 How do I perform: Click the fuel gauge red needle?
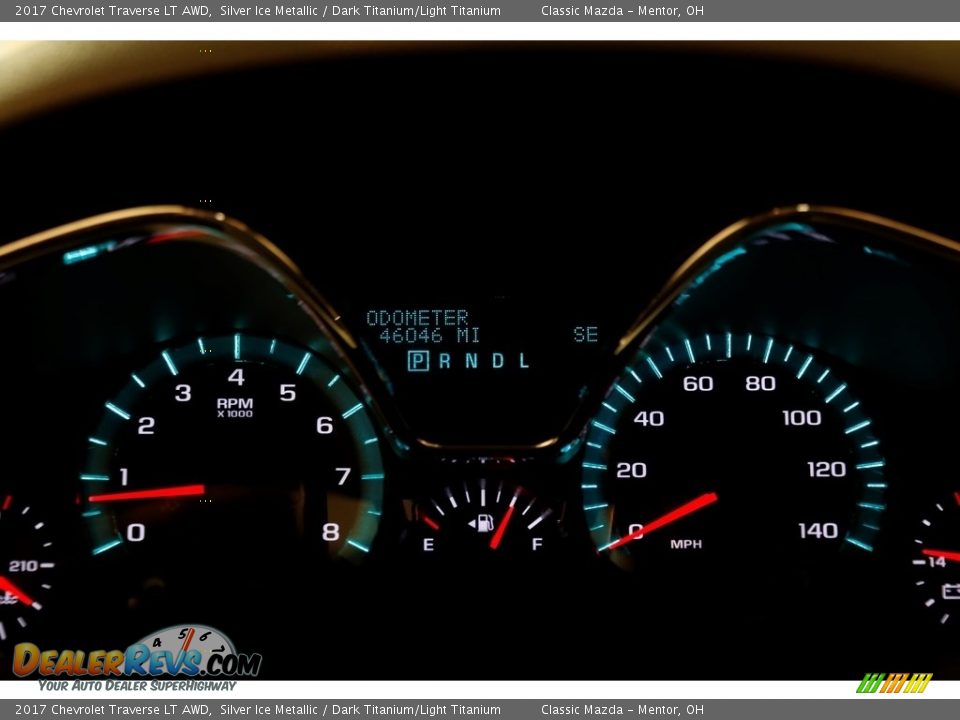(502, 525)
